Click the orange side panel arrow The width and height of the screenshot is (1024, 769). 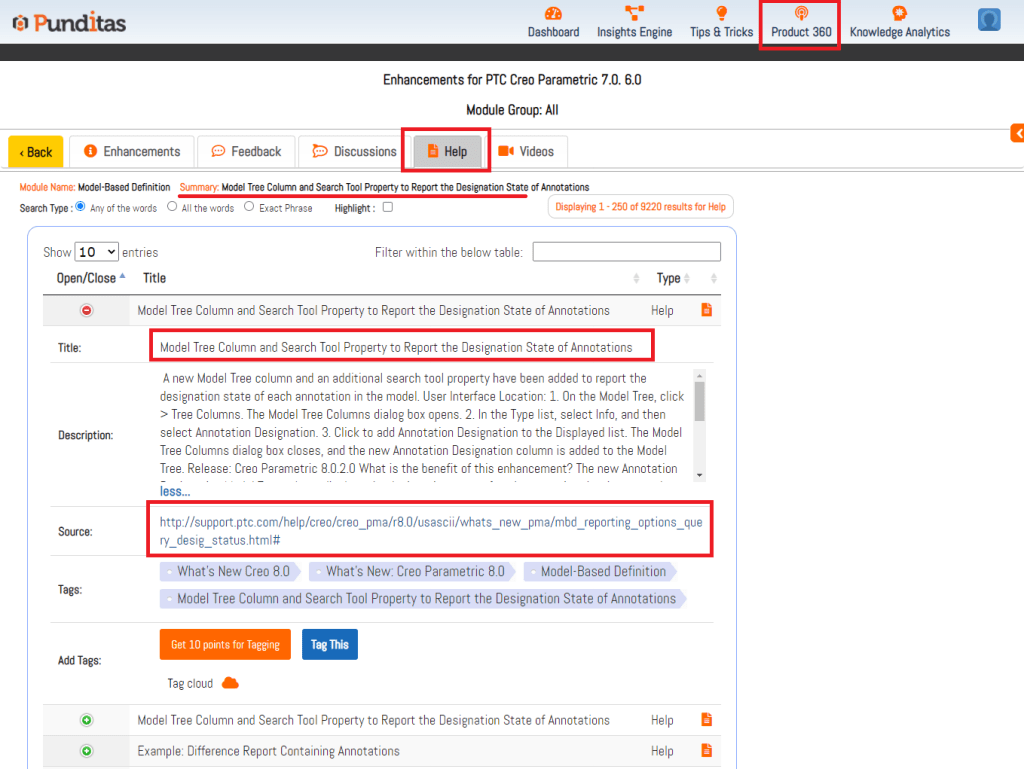click(1017, 133)
